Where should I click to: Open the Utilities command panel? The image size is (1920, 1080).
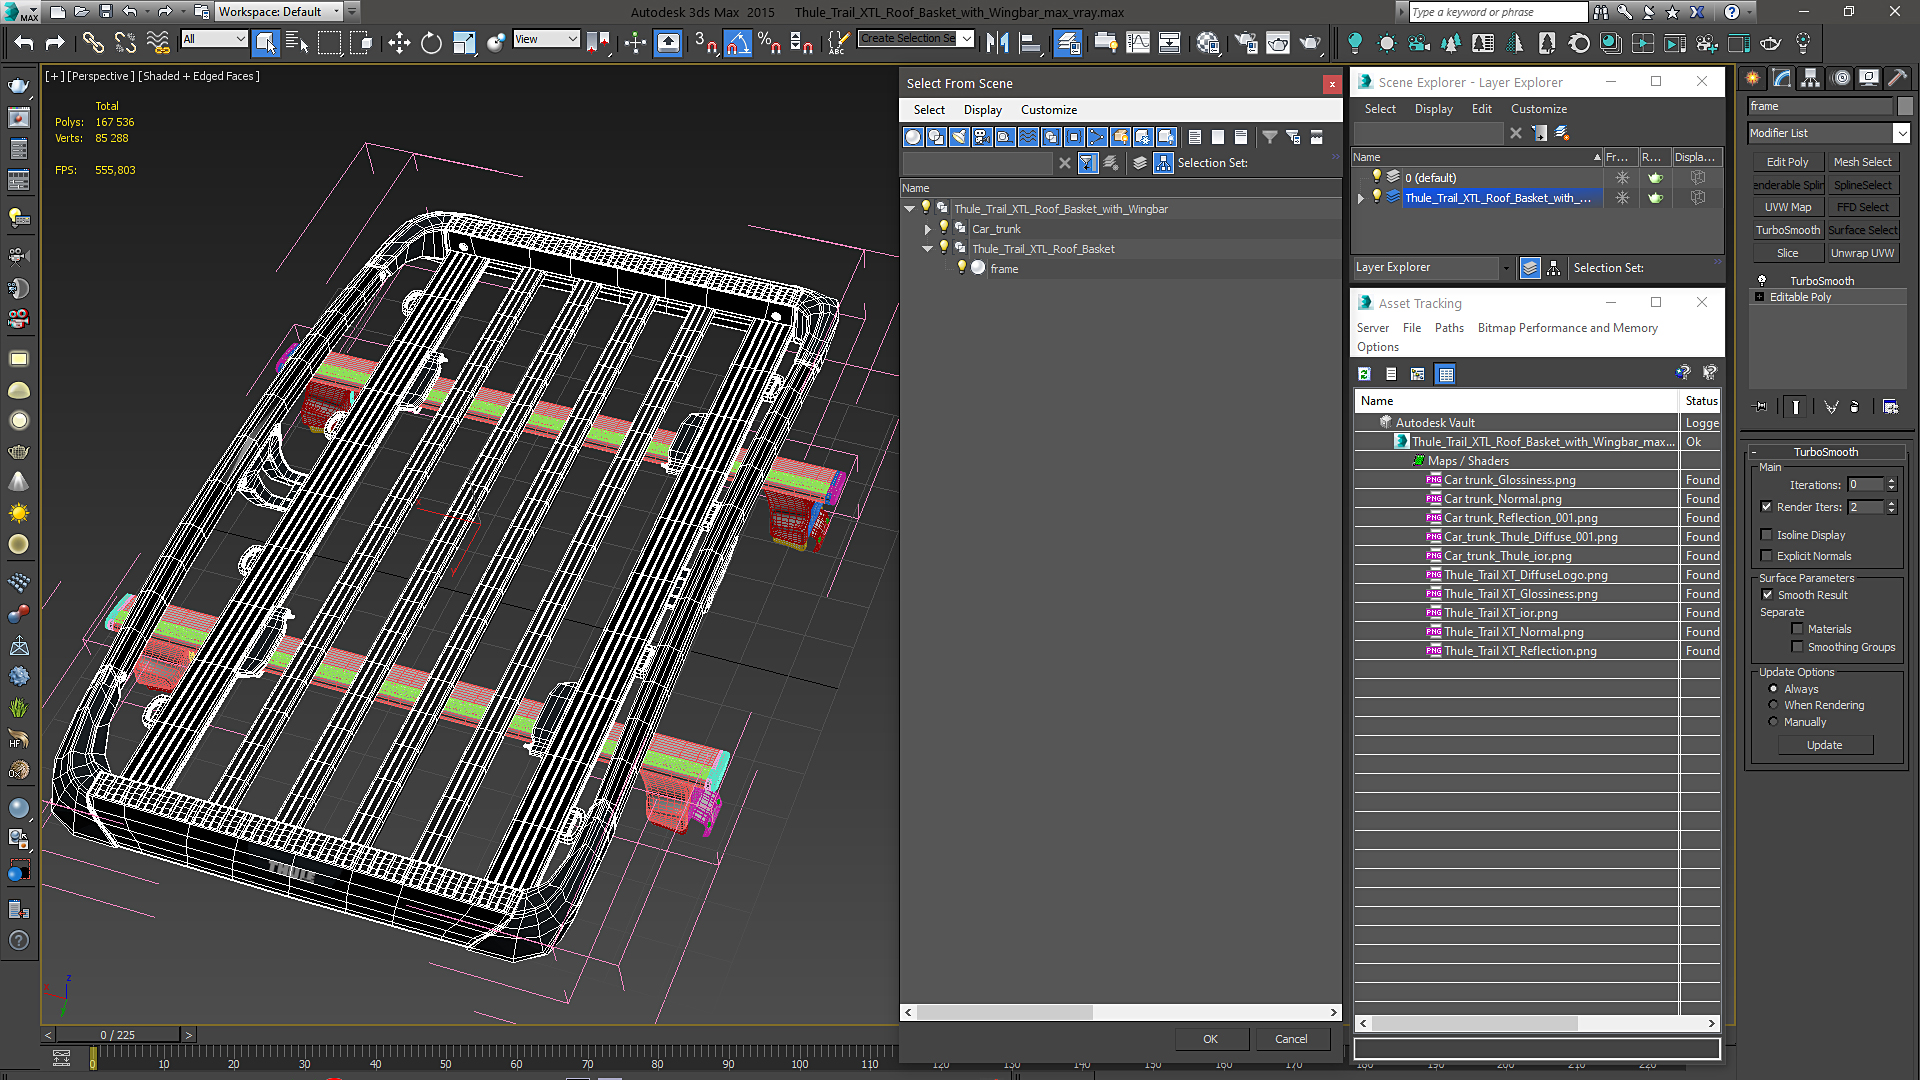point(1897,78)
